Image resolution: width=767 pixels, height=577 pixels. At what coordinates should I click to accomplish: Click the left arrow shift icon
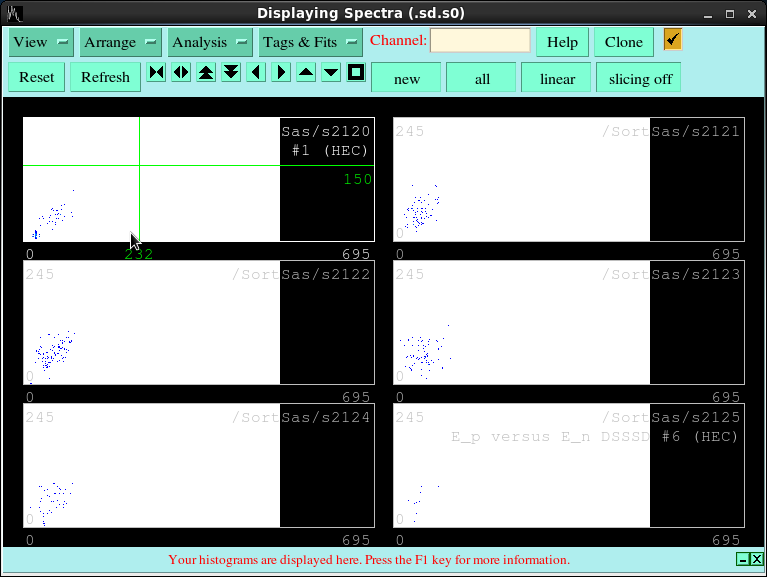coord(257,72)
